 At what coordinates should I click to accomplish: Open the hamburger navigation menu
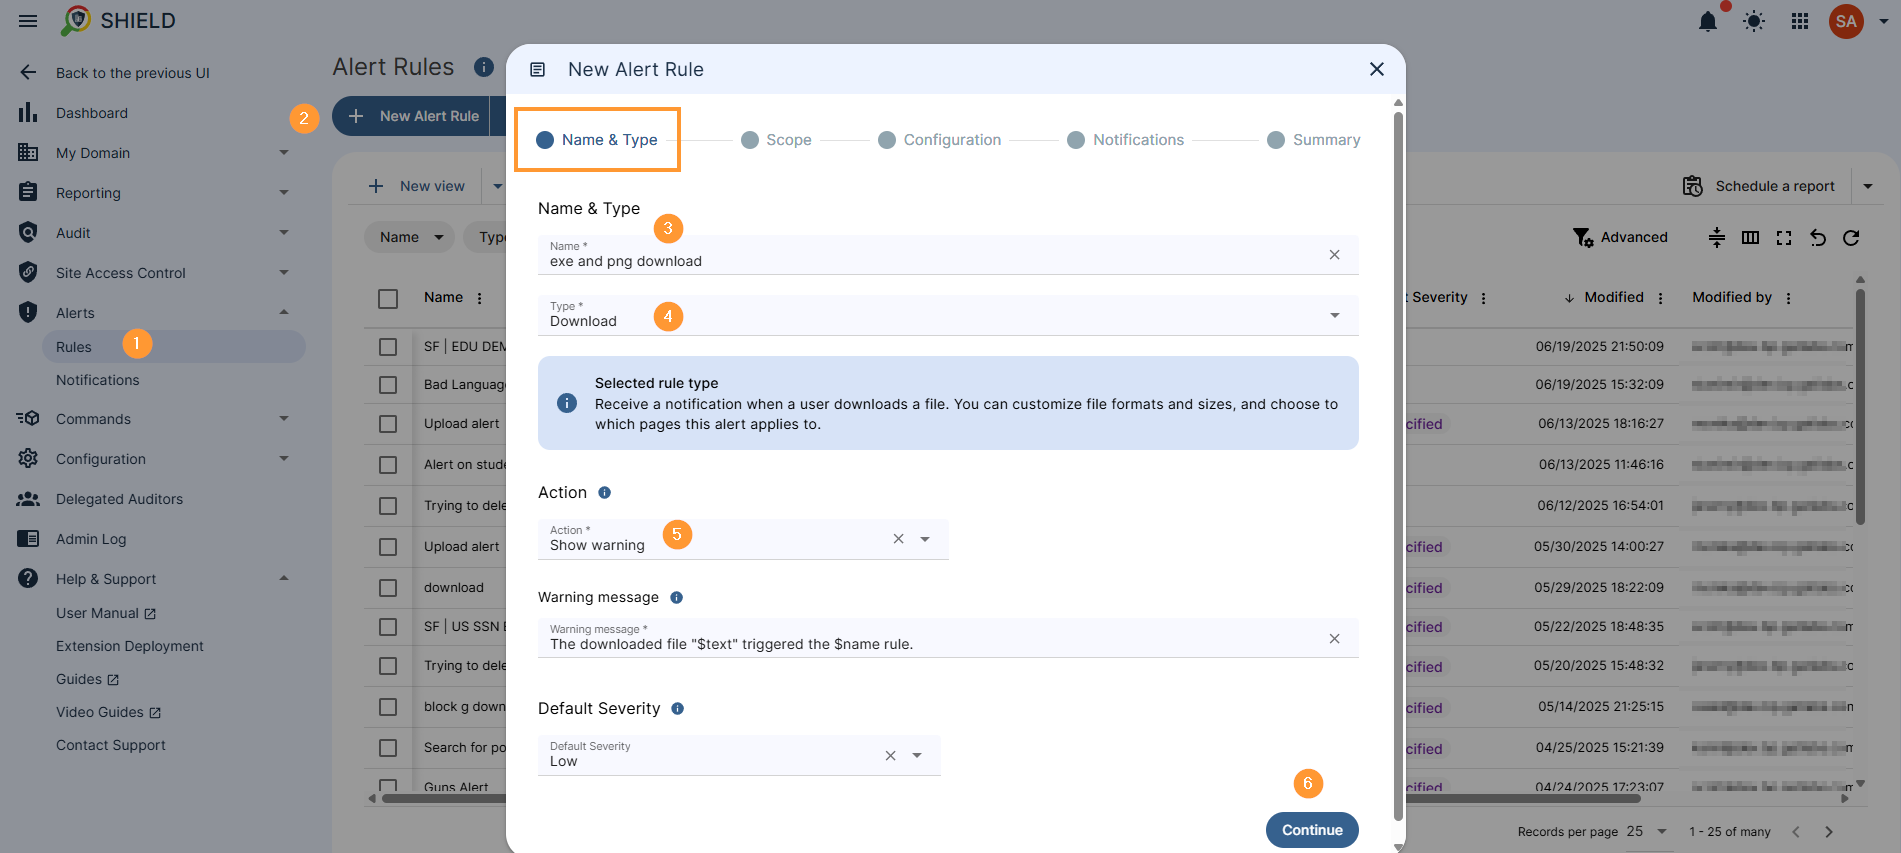pos(28,21)
